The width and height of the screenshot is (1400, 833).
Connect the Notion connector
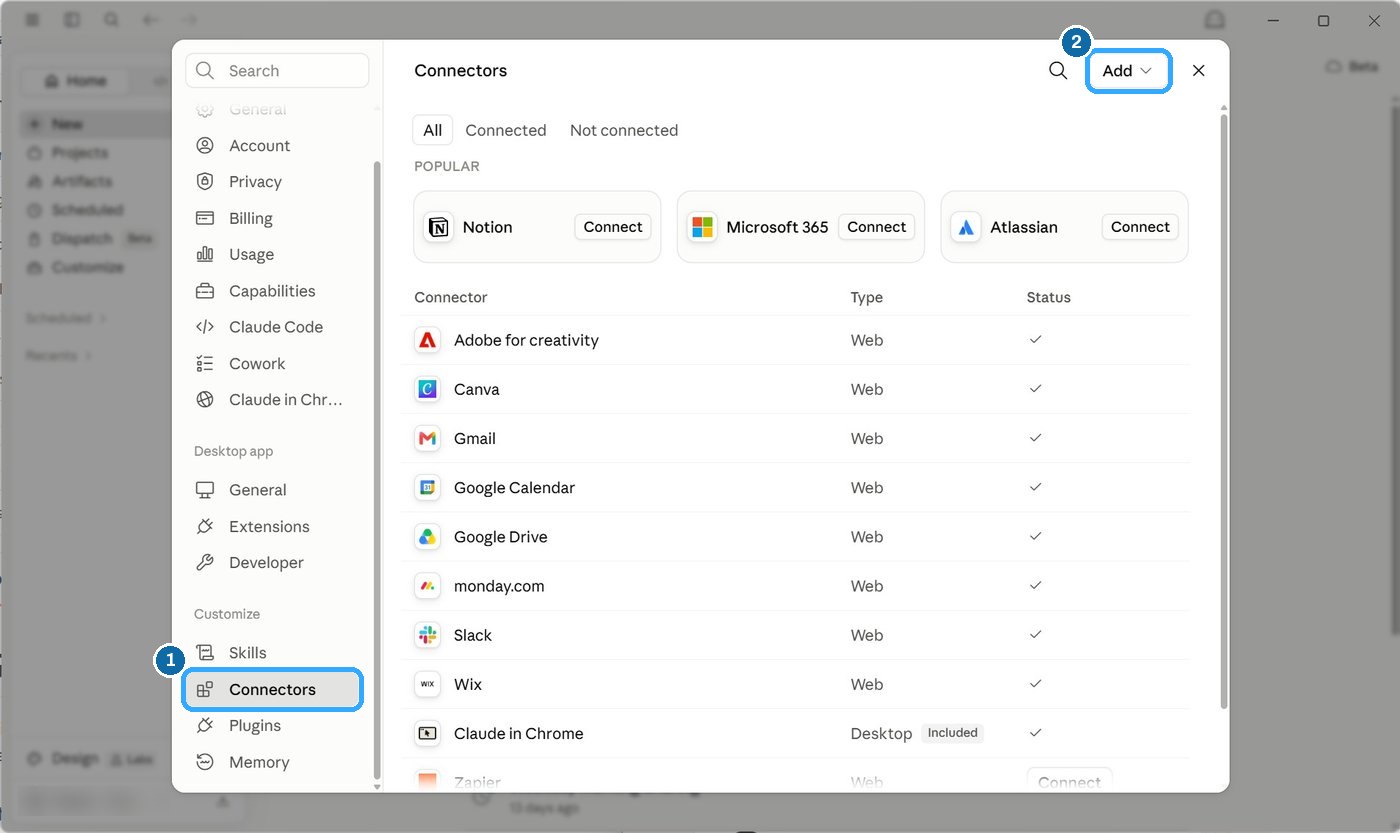[613, 227]
